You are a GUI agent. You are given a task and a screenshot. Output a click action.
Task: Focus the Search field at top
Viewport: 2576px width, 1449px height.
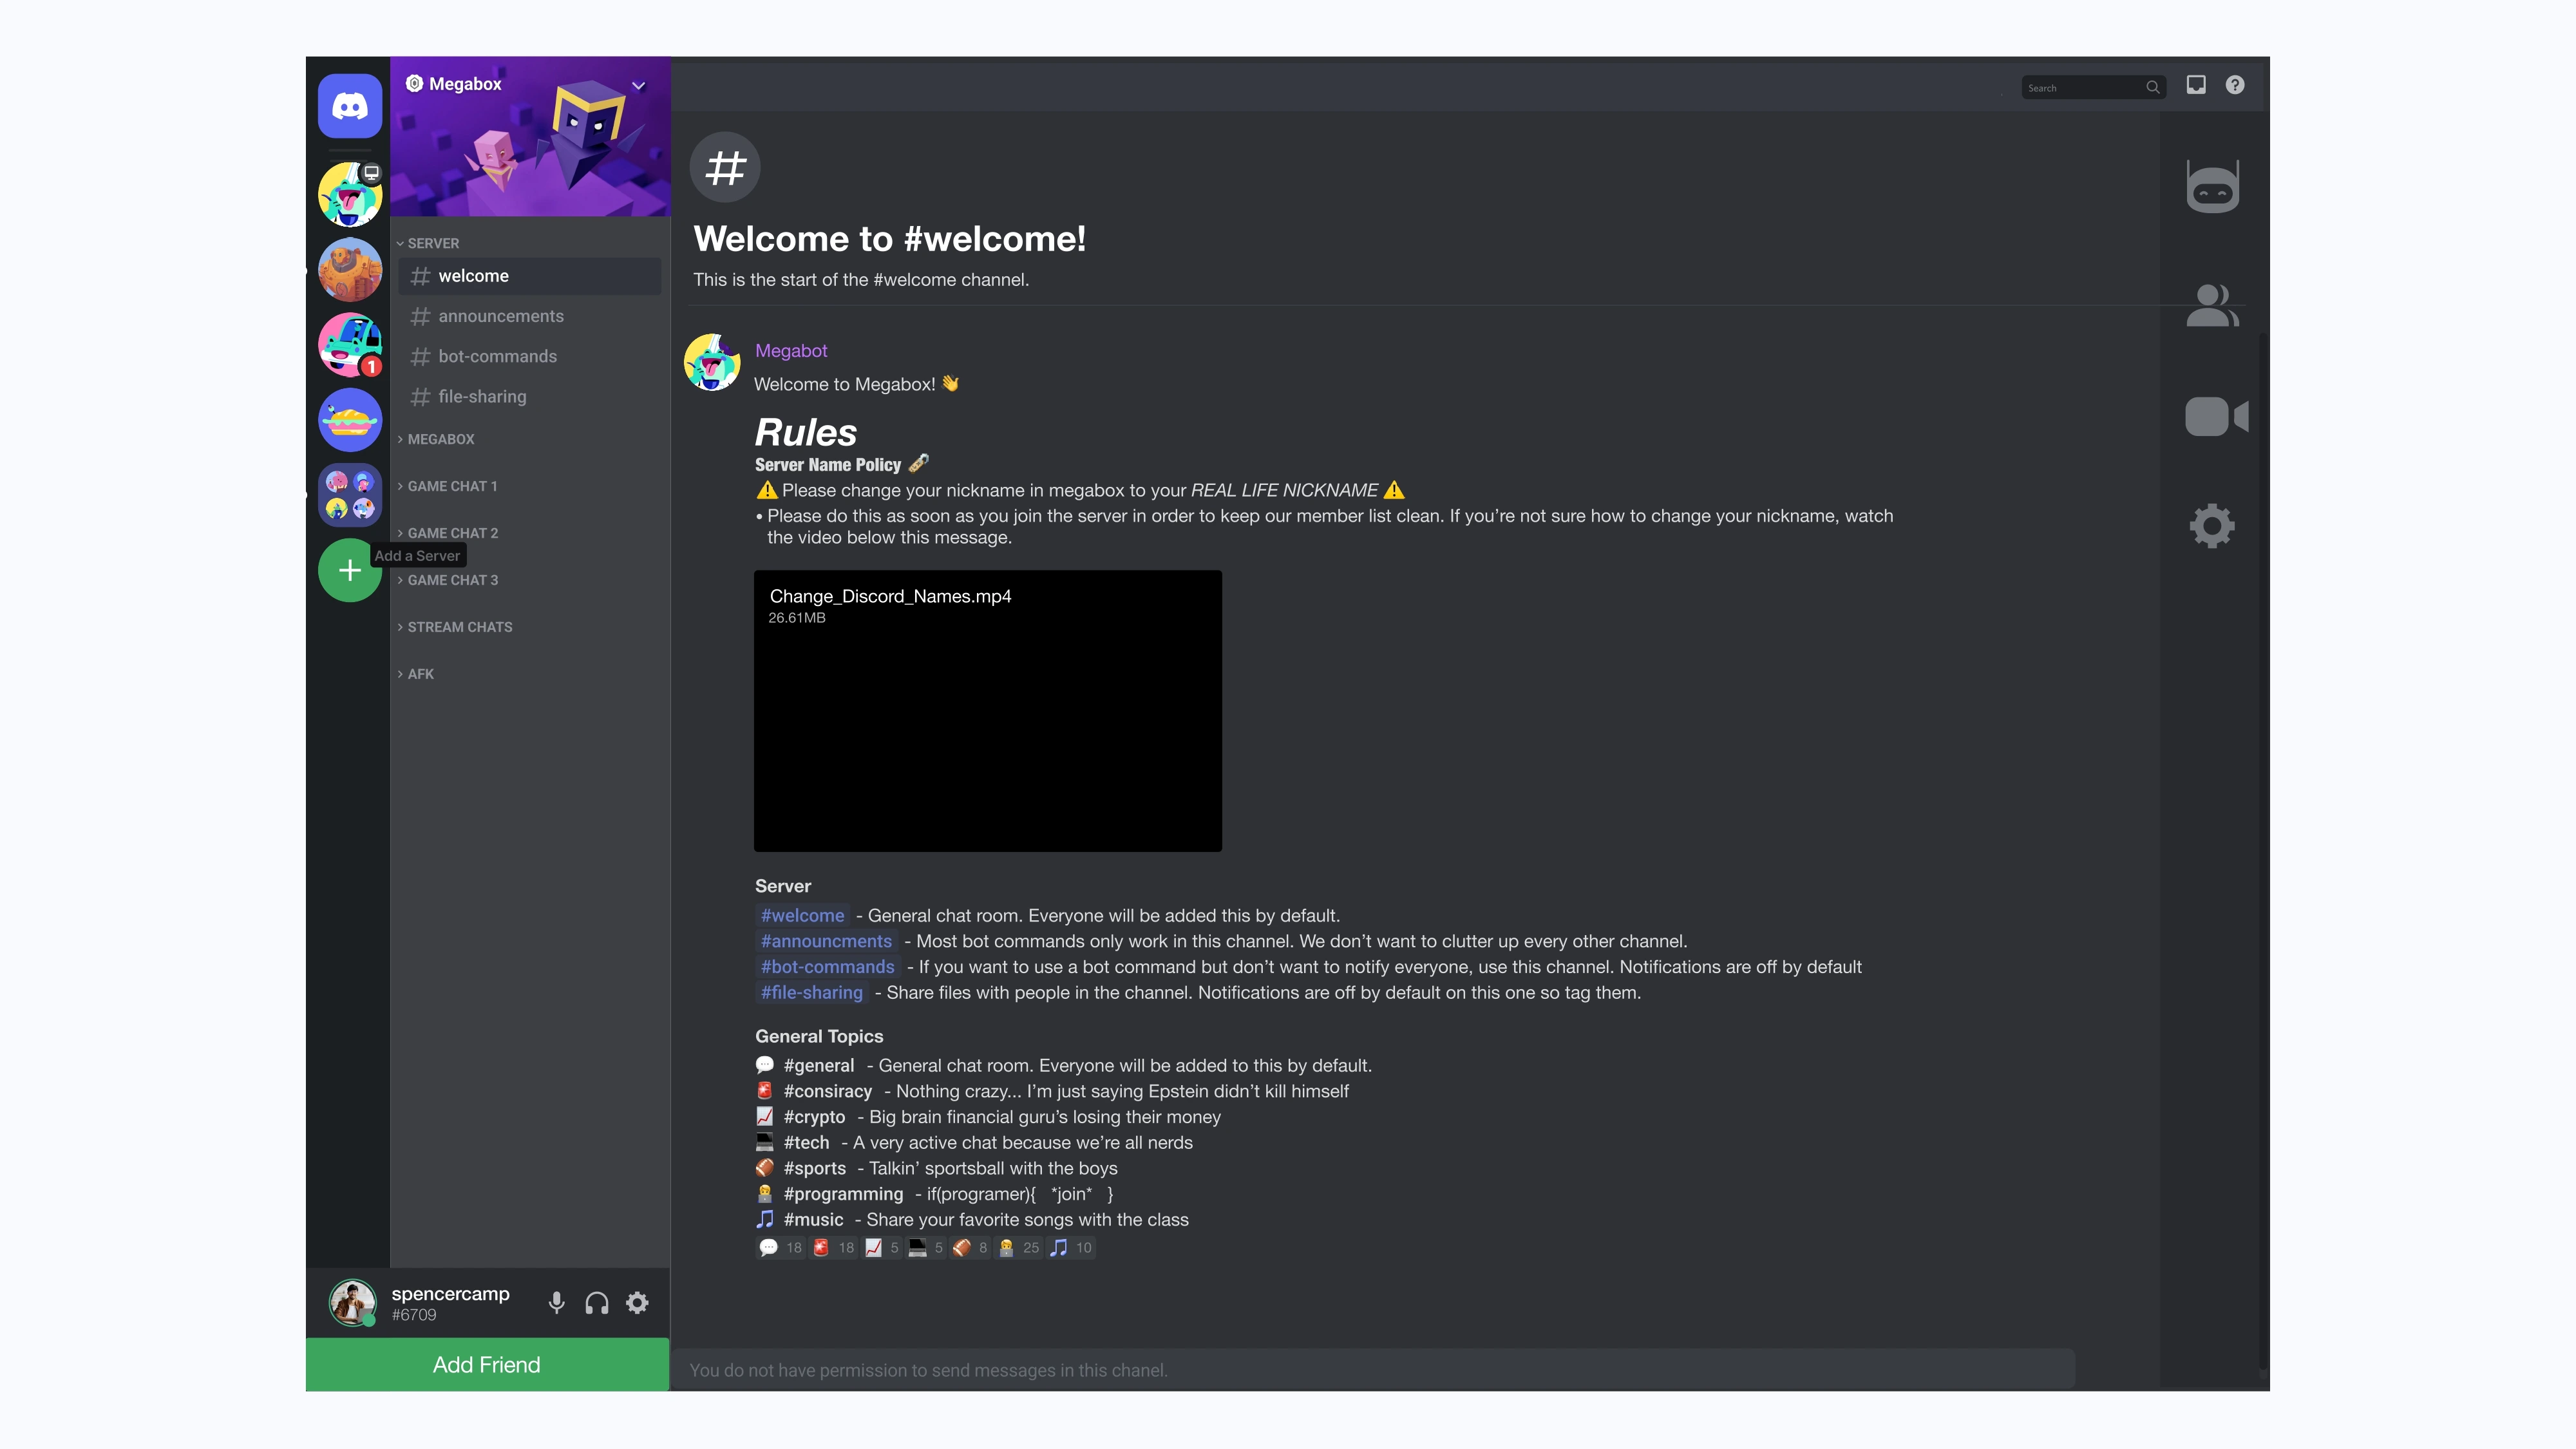click(x=2093, y=87)
